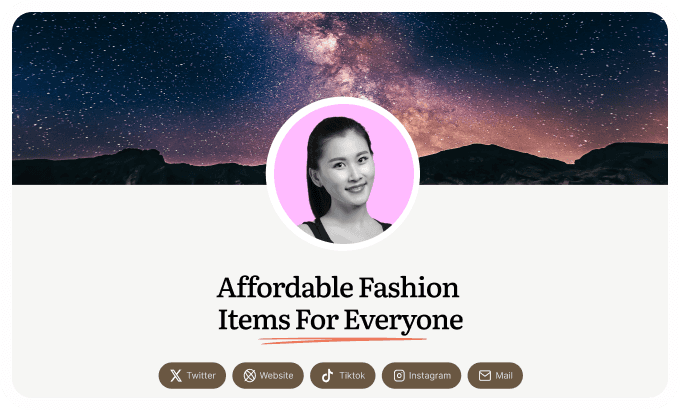Click the "Items For Everyone" heading line
Image resolution: width=680 pixels, height=410 pixels.
(x=340, y=320)
